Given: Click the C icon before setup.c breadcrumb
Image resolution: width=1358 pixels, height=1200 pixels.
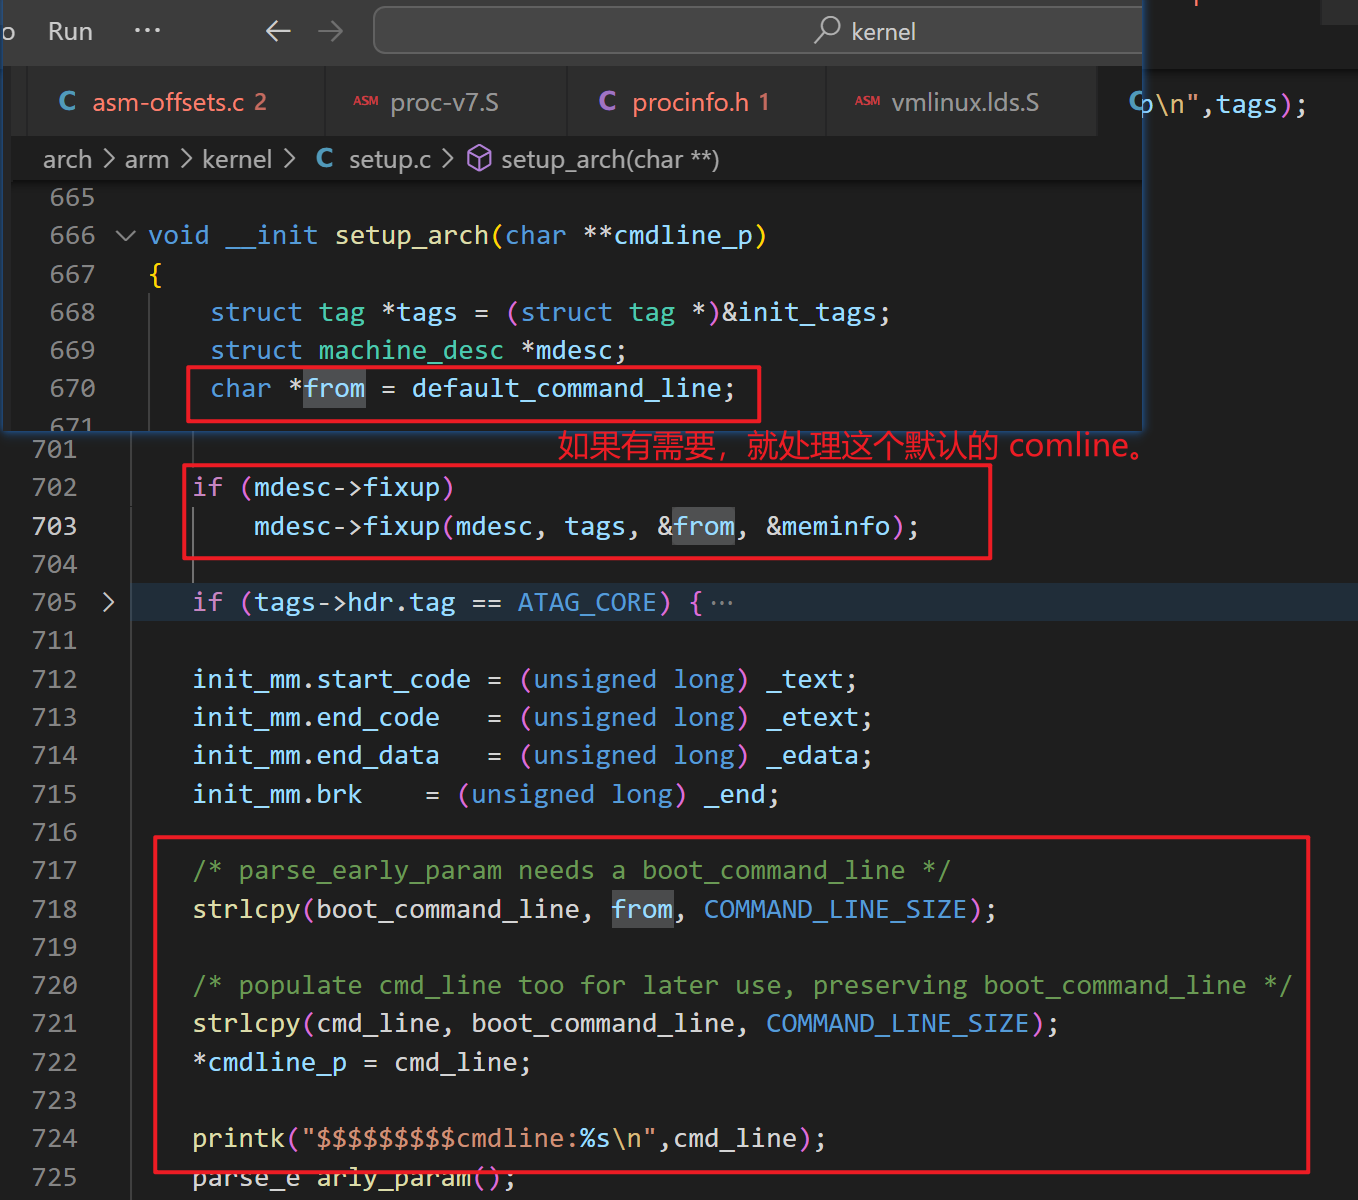Looking at the screenshot, I should pyautogui.click(x=325, y=158).
